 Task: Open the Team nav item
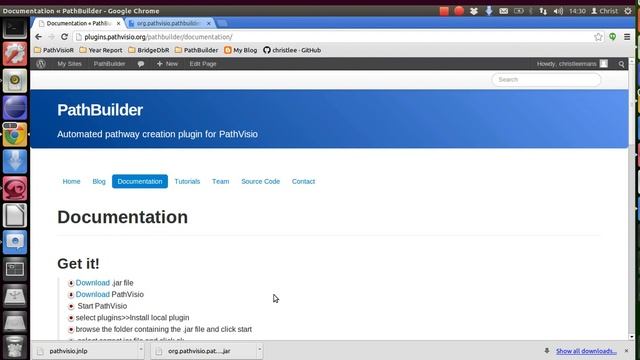(x=221, y=181)
